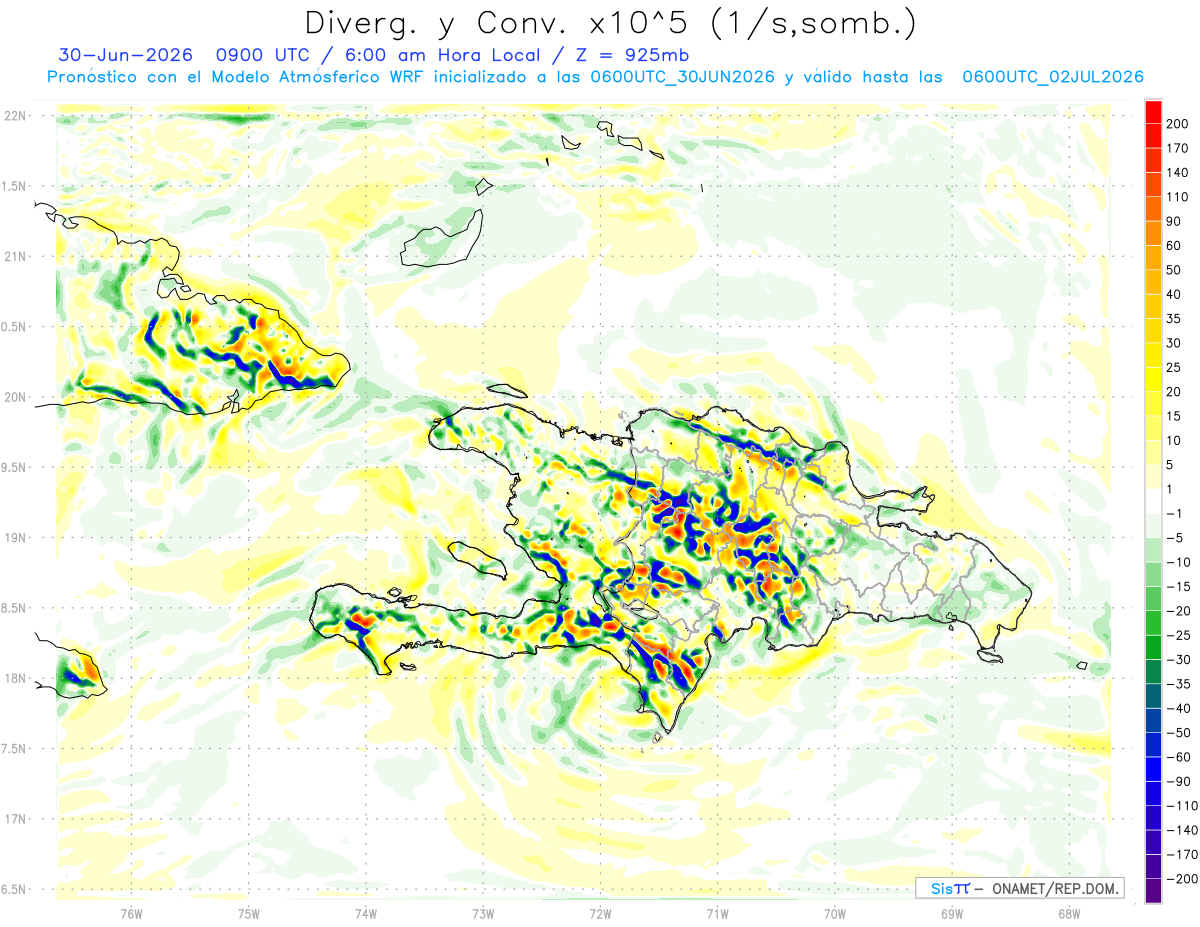Click latitude label '18N'

click(x=15, y=678)
